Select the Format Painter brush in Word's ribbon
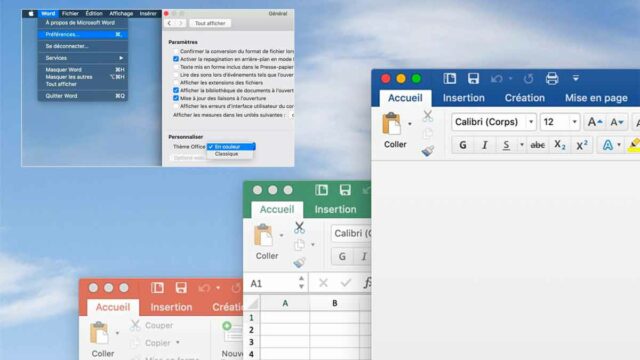 (427, 151)
